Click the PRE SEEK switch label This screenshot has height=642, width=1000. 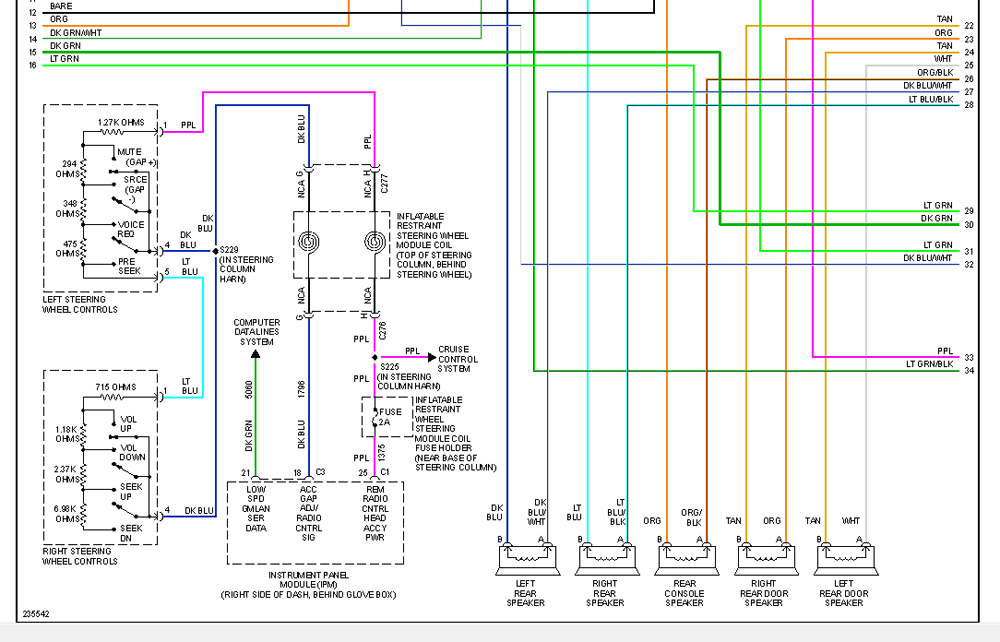[129, 266]
